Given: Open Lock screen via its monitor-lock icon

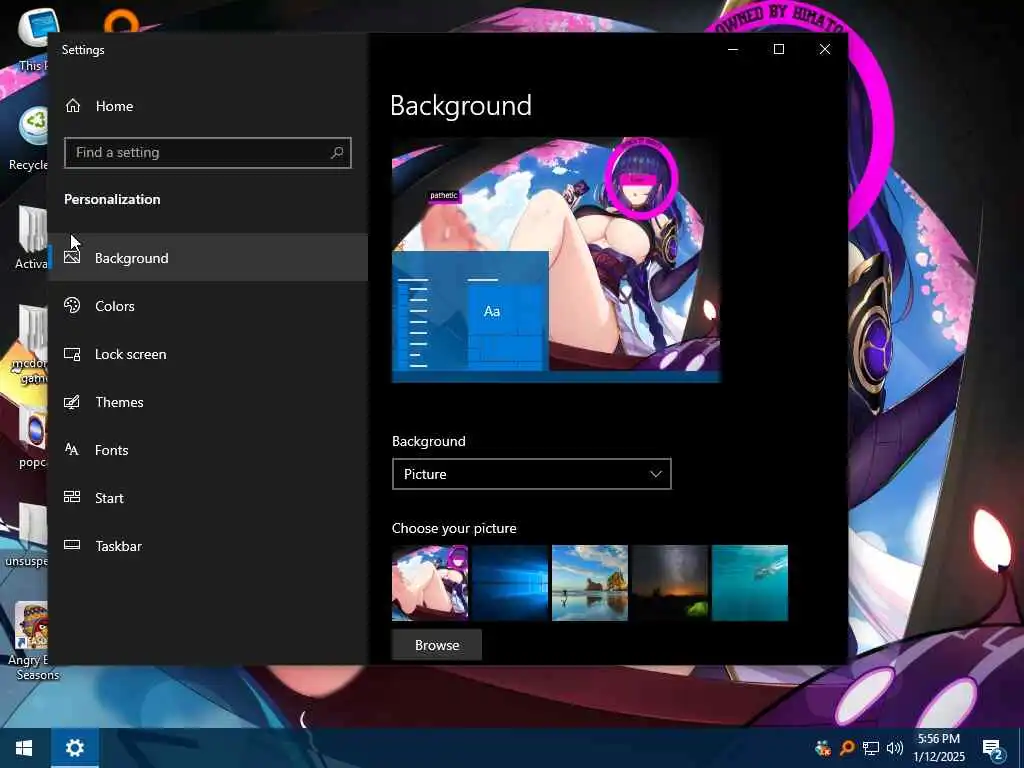Looking at the screenshot, I should point(72,354).
